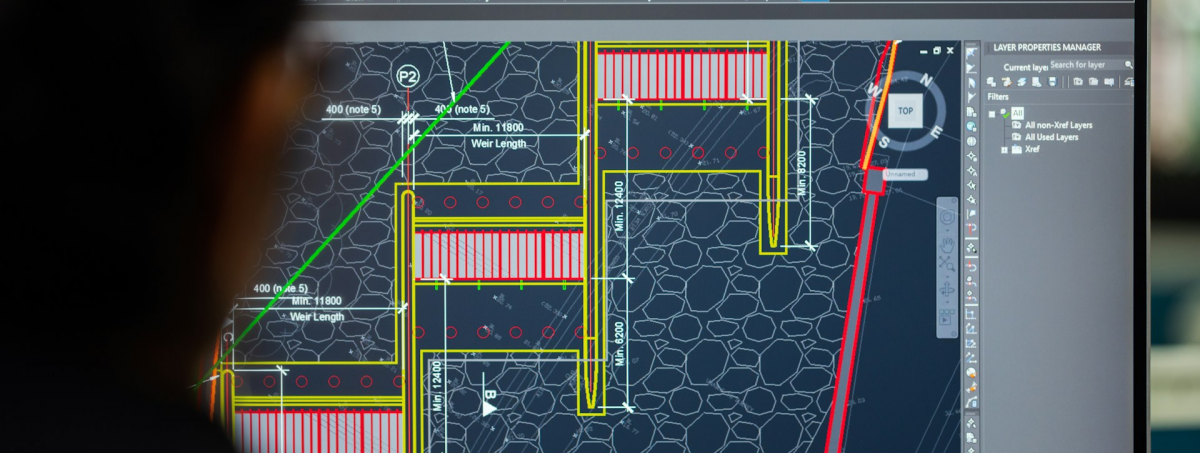Click the TOP face of the ViewCube
This screenshot has width=1200, height=453.
tap(905, 111)
